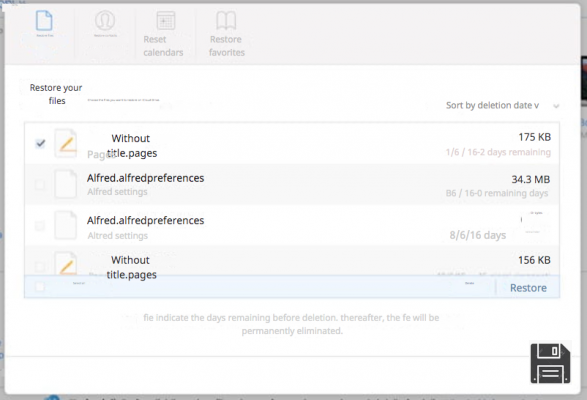Select the Alfred.alfredpreferences 34.3 MB row

tap(292, 184)
